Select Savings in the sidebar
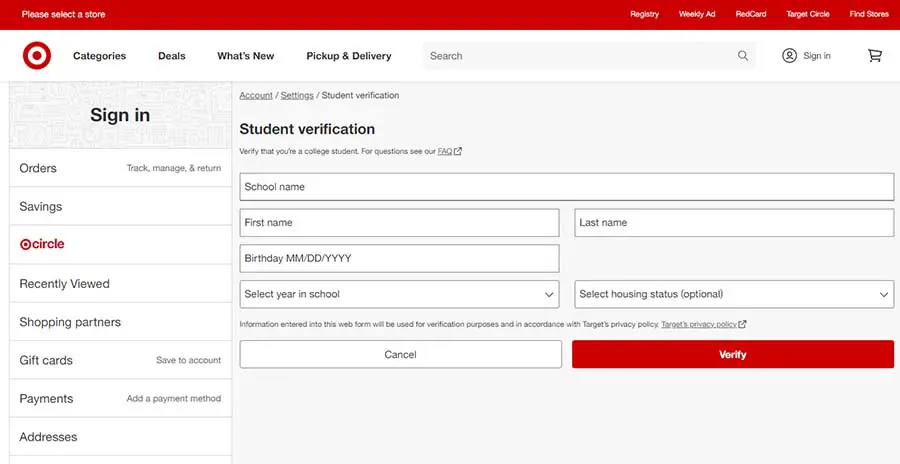This screenshot has height=464, width=900. (x=121, y=206)
